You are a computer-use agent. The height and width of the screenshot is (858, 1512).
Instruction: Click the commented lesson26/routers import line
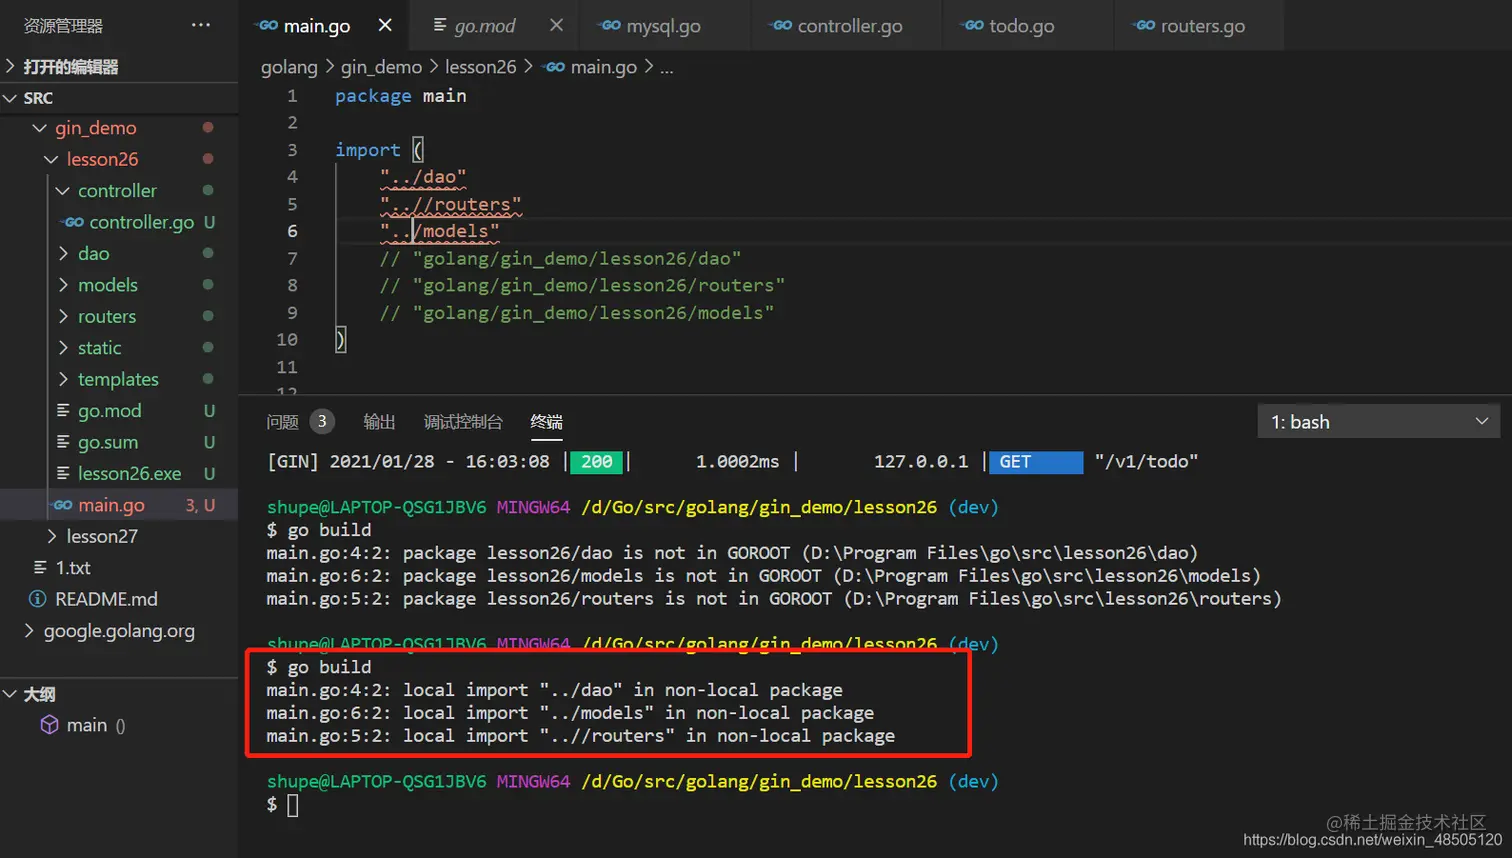582,286
